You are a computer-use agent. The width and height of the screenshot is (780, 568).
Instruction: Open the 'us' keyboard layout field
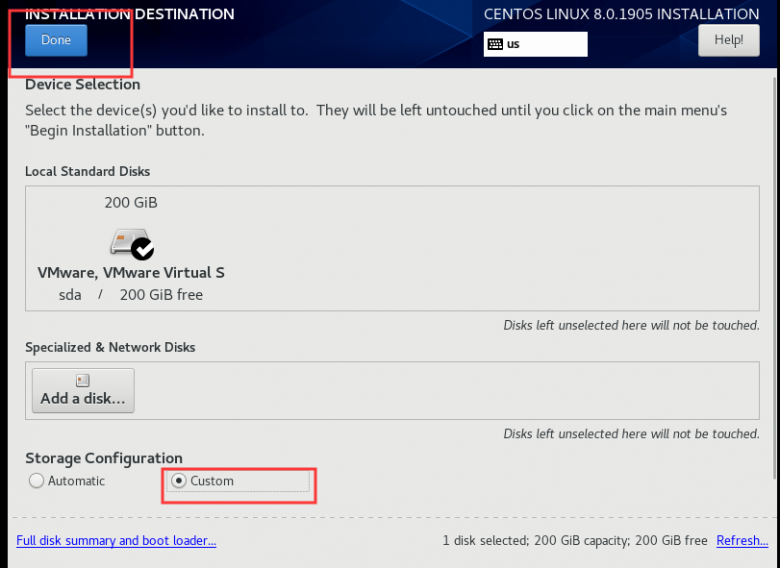535,44
